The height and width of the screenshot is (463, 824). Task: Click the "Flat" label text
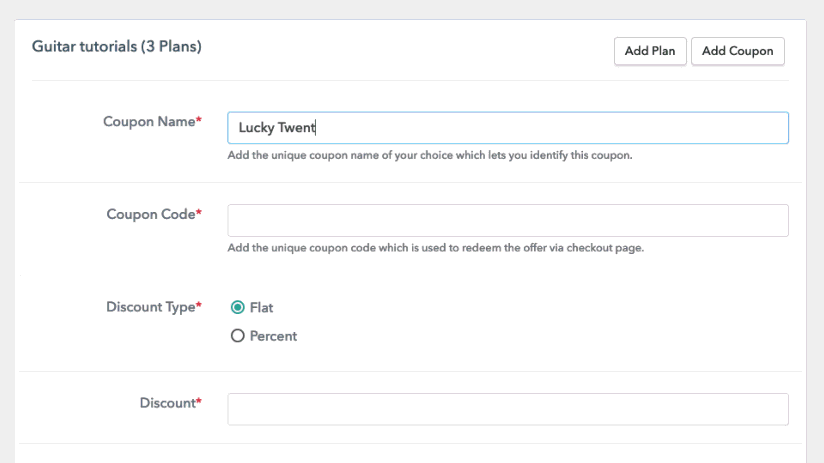pos(261,307)
